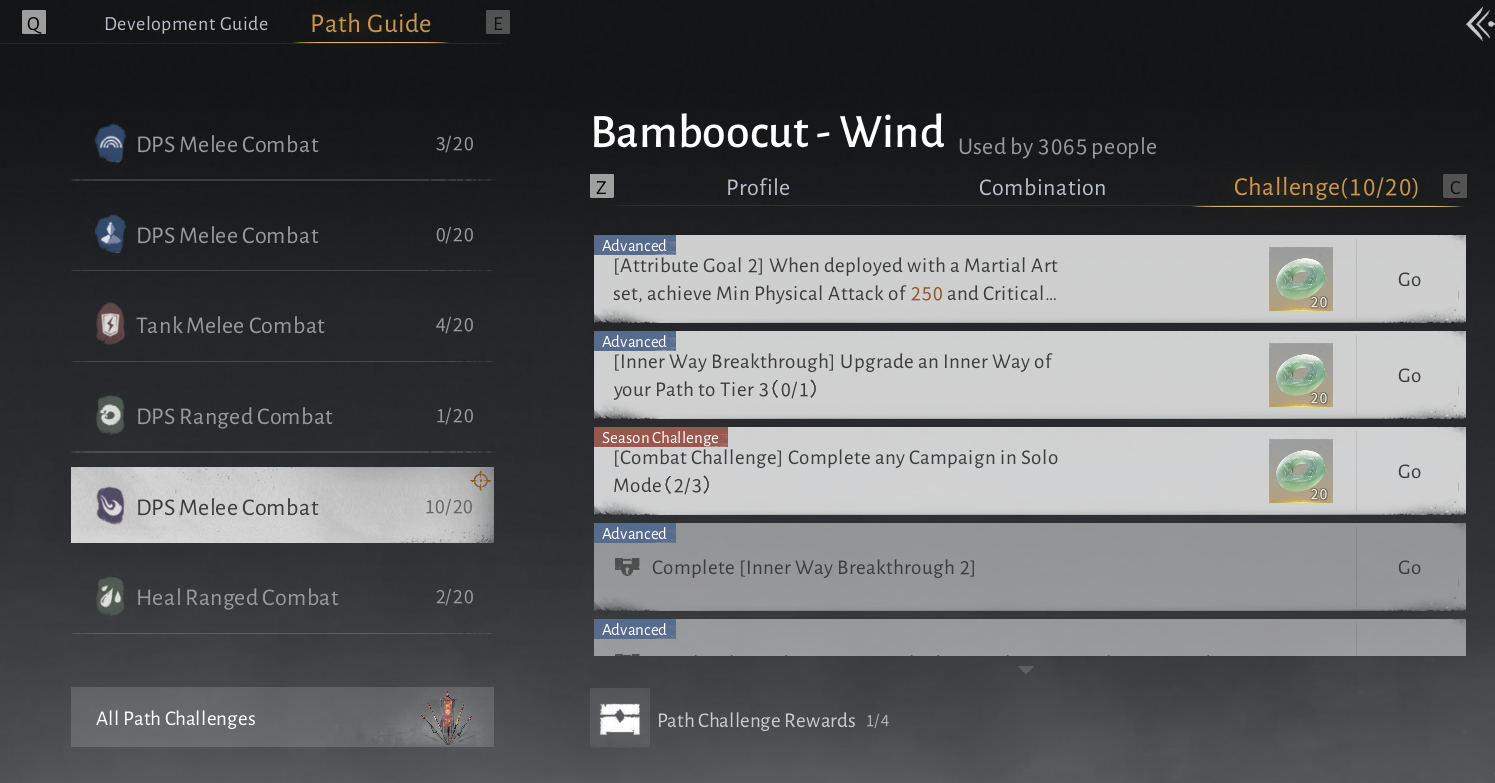Click the Bamboocut - Wind title

tap(768, 132)
